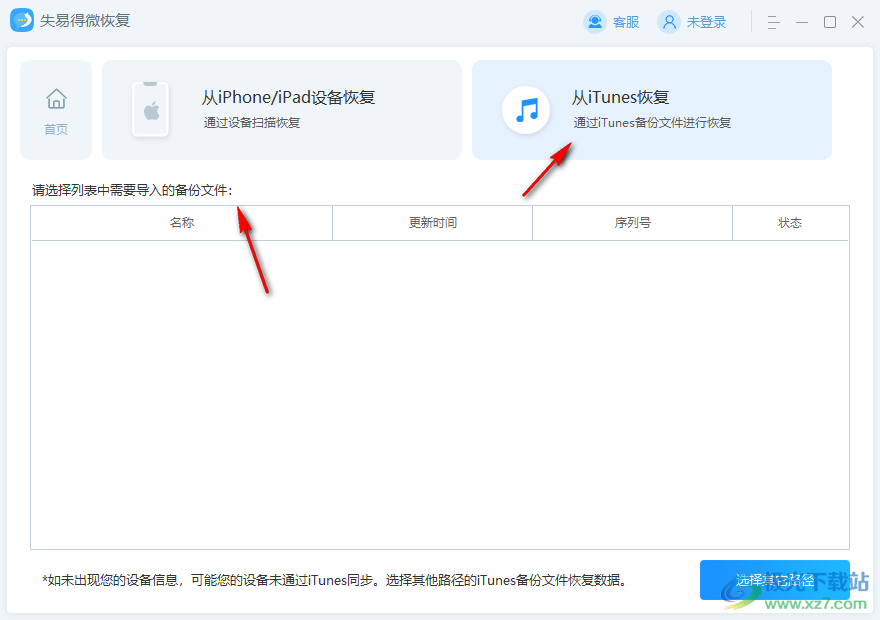Viewport: 880px width, 620px height.
Task: Select 从iTunes恢复 tab
Action: click(652, 110)
